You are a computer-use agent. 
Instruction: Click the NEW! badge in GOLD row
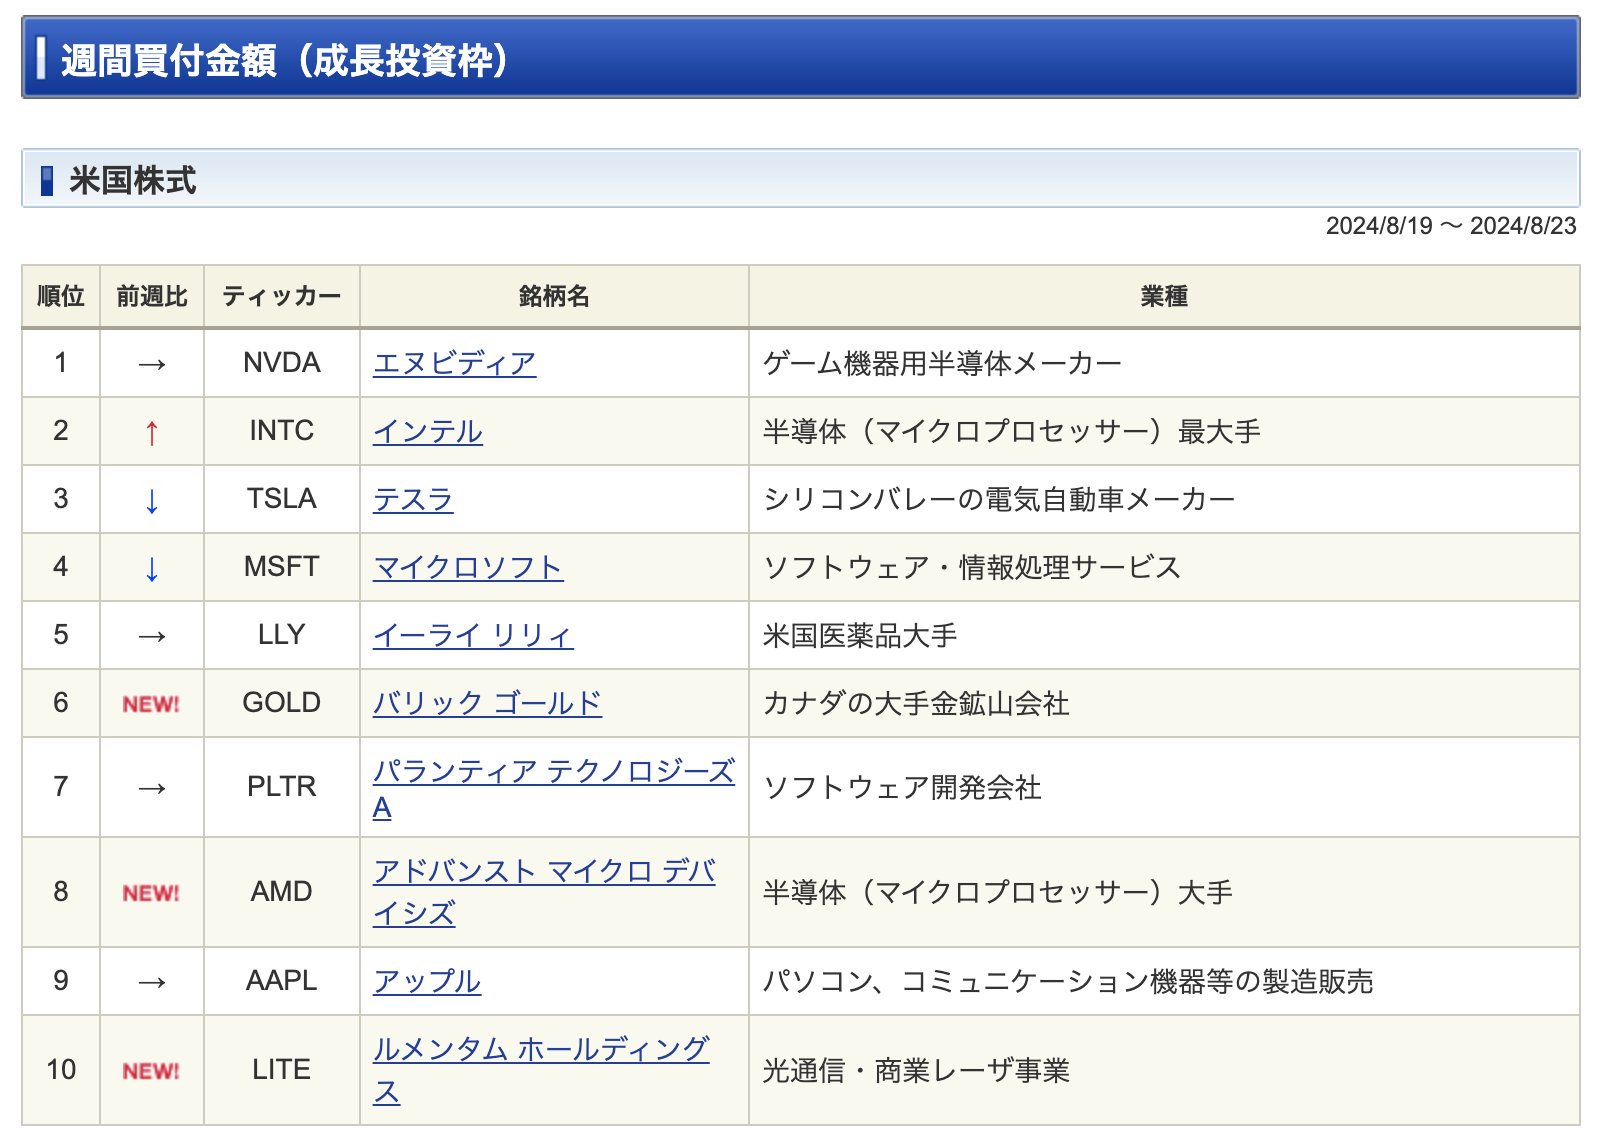tap(151, 704)
